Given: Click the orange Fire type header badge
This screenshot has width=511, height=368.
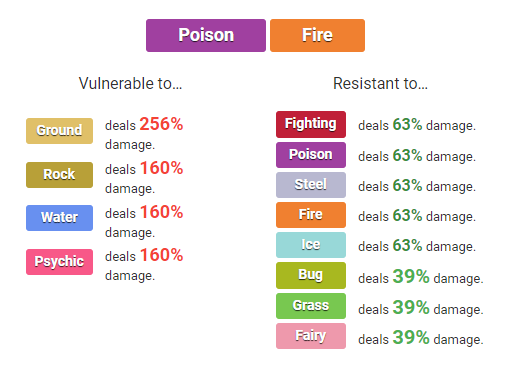Looking at the screenshot, I should pyautogui.click(x=317, y=35).
